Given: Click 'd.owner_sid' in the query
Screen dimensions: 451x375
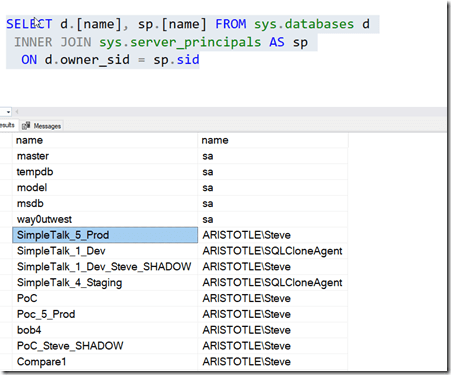Looking at the screenshot, I should click(87, 60).
